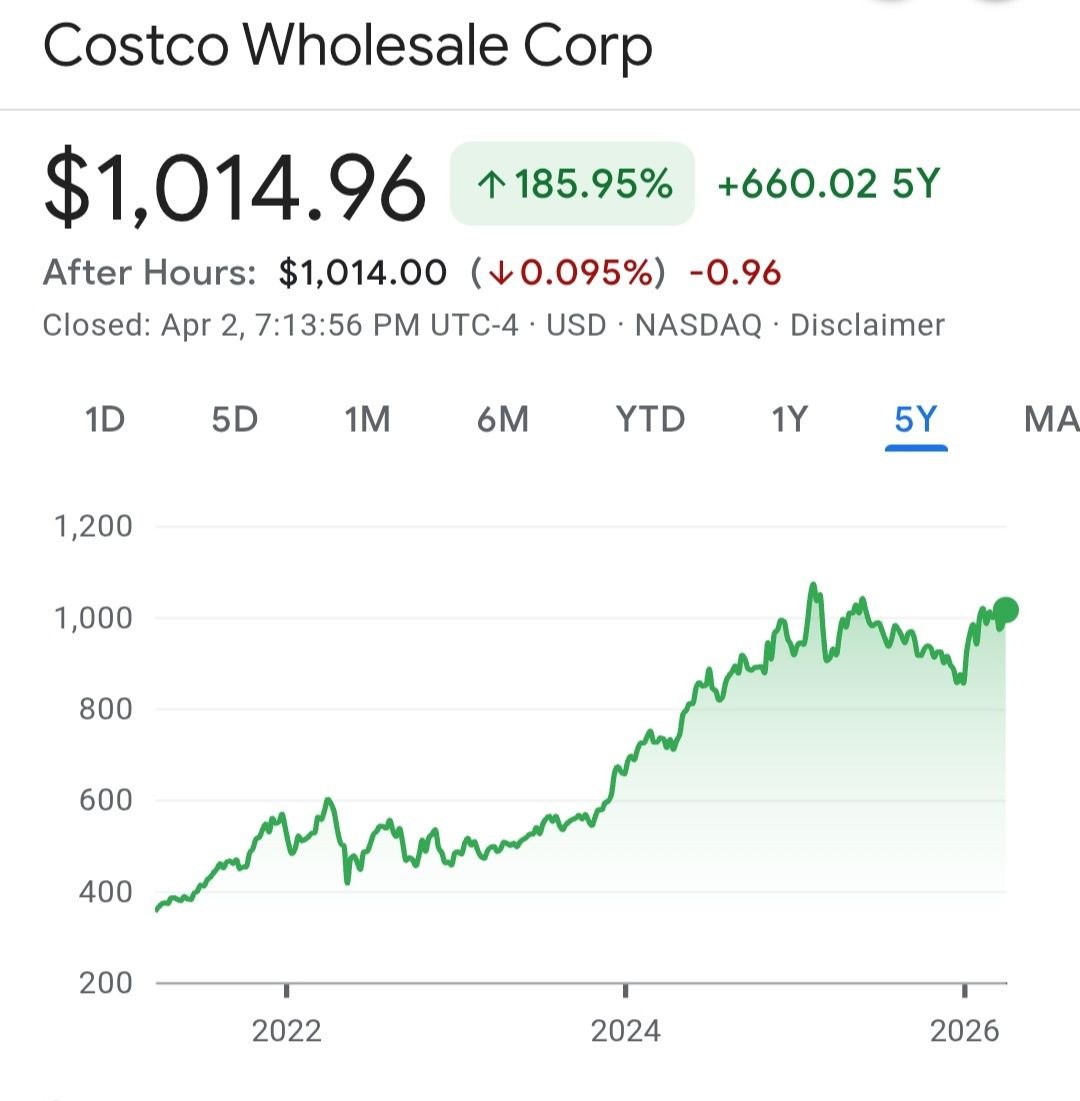The image size is (1080, 1101).
Task: Click the 2026 label on chart axis
Action: 964,1031
